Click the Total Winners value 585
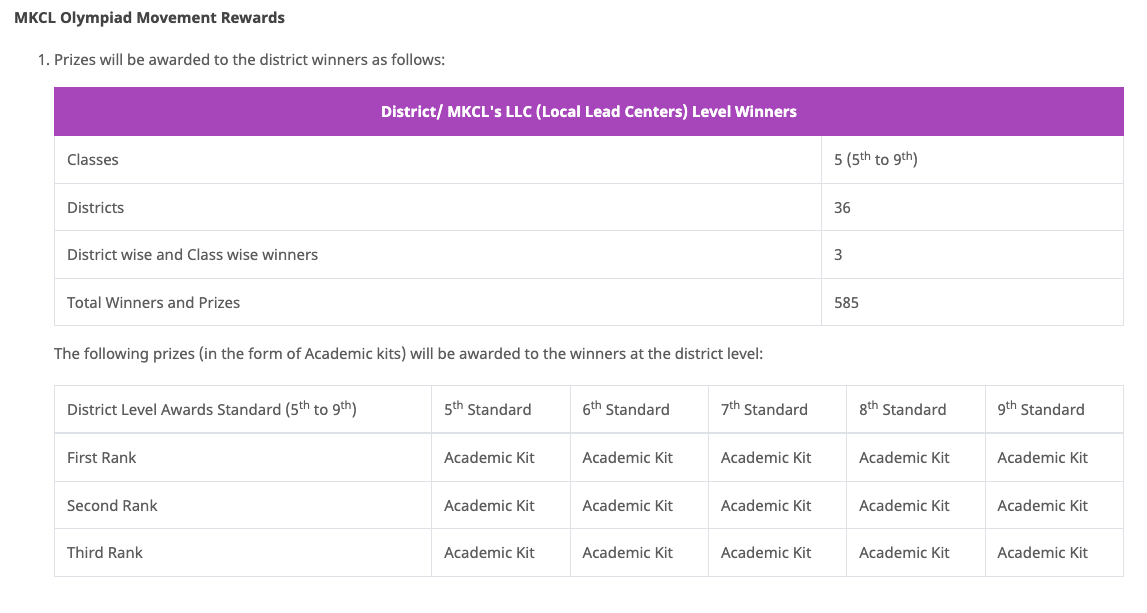Image resolution: width=1147 pixels, height=613 pixels. pos(846,302)
